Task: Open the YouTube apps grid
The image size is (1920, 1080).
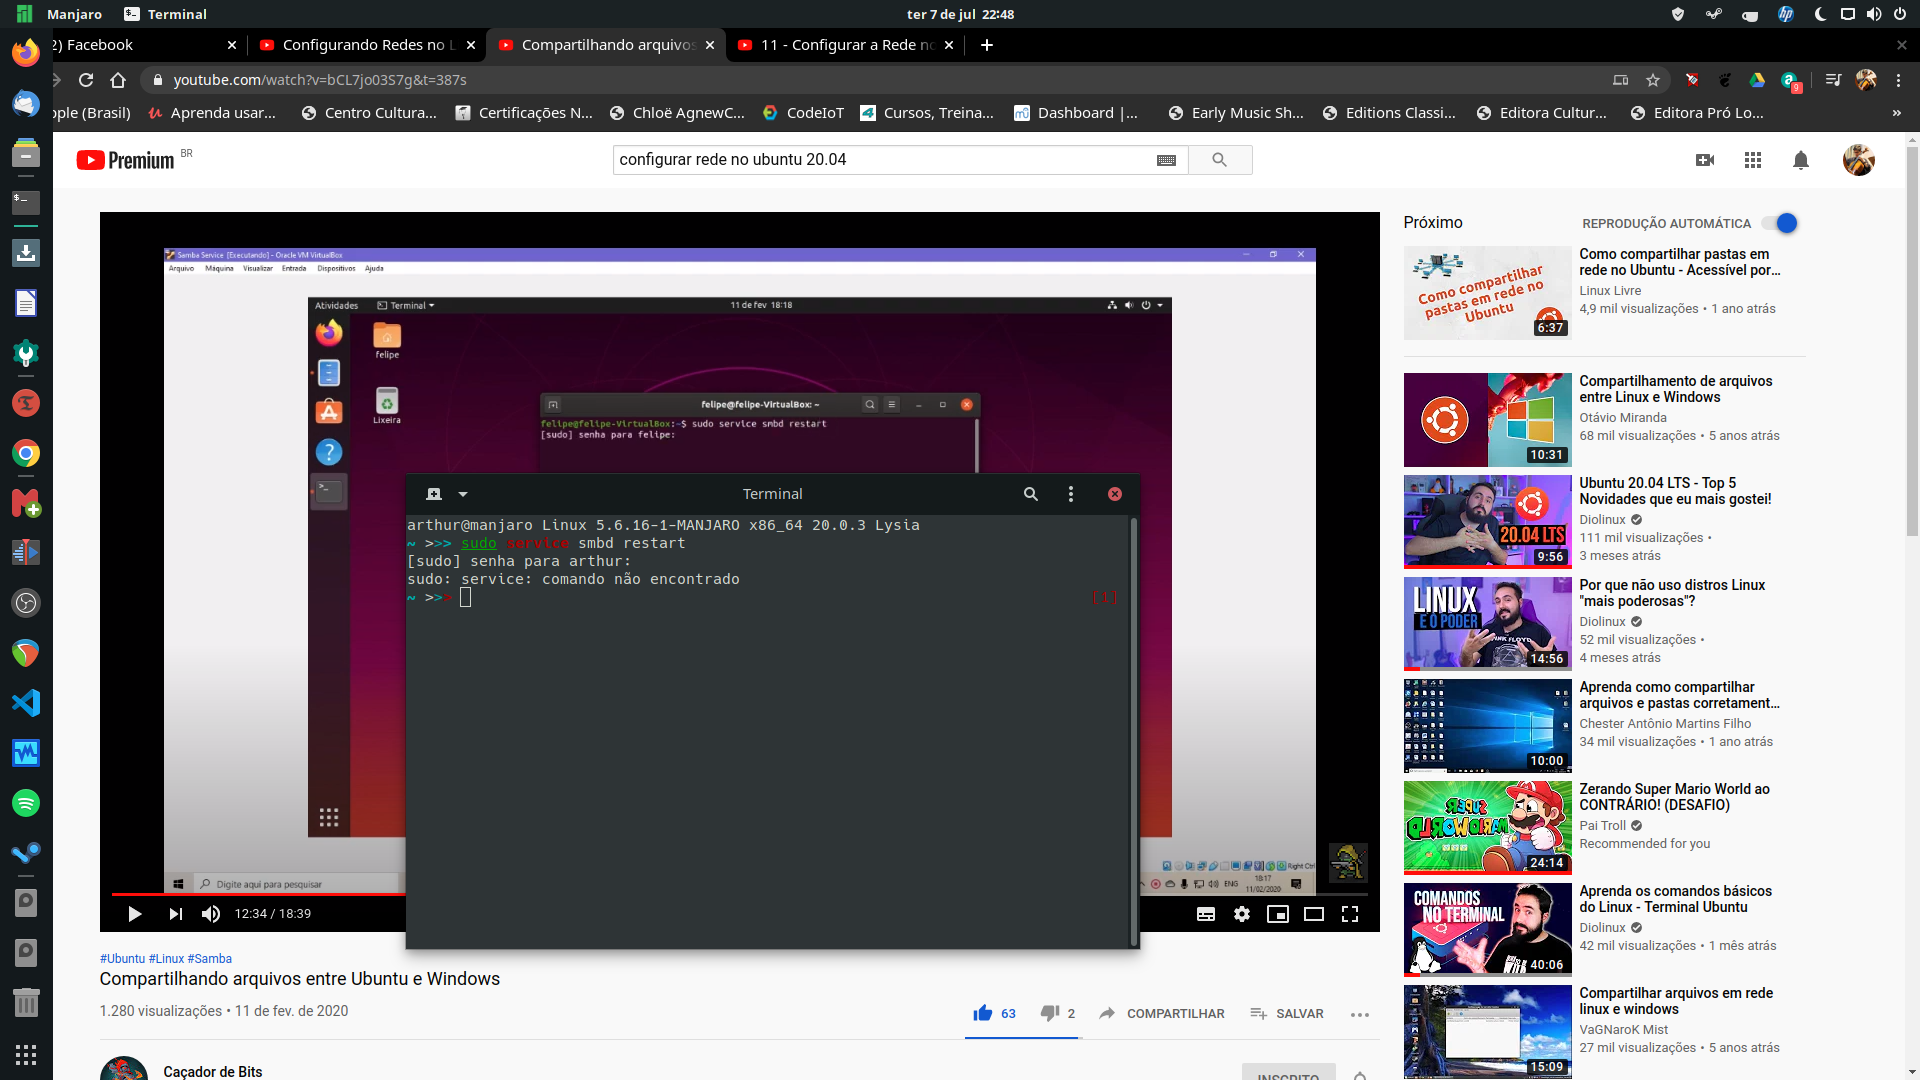Action: pos(1753,160)
